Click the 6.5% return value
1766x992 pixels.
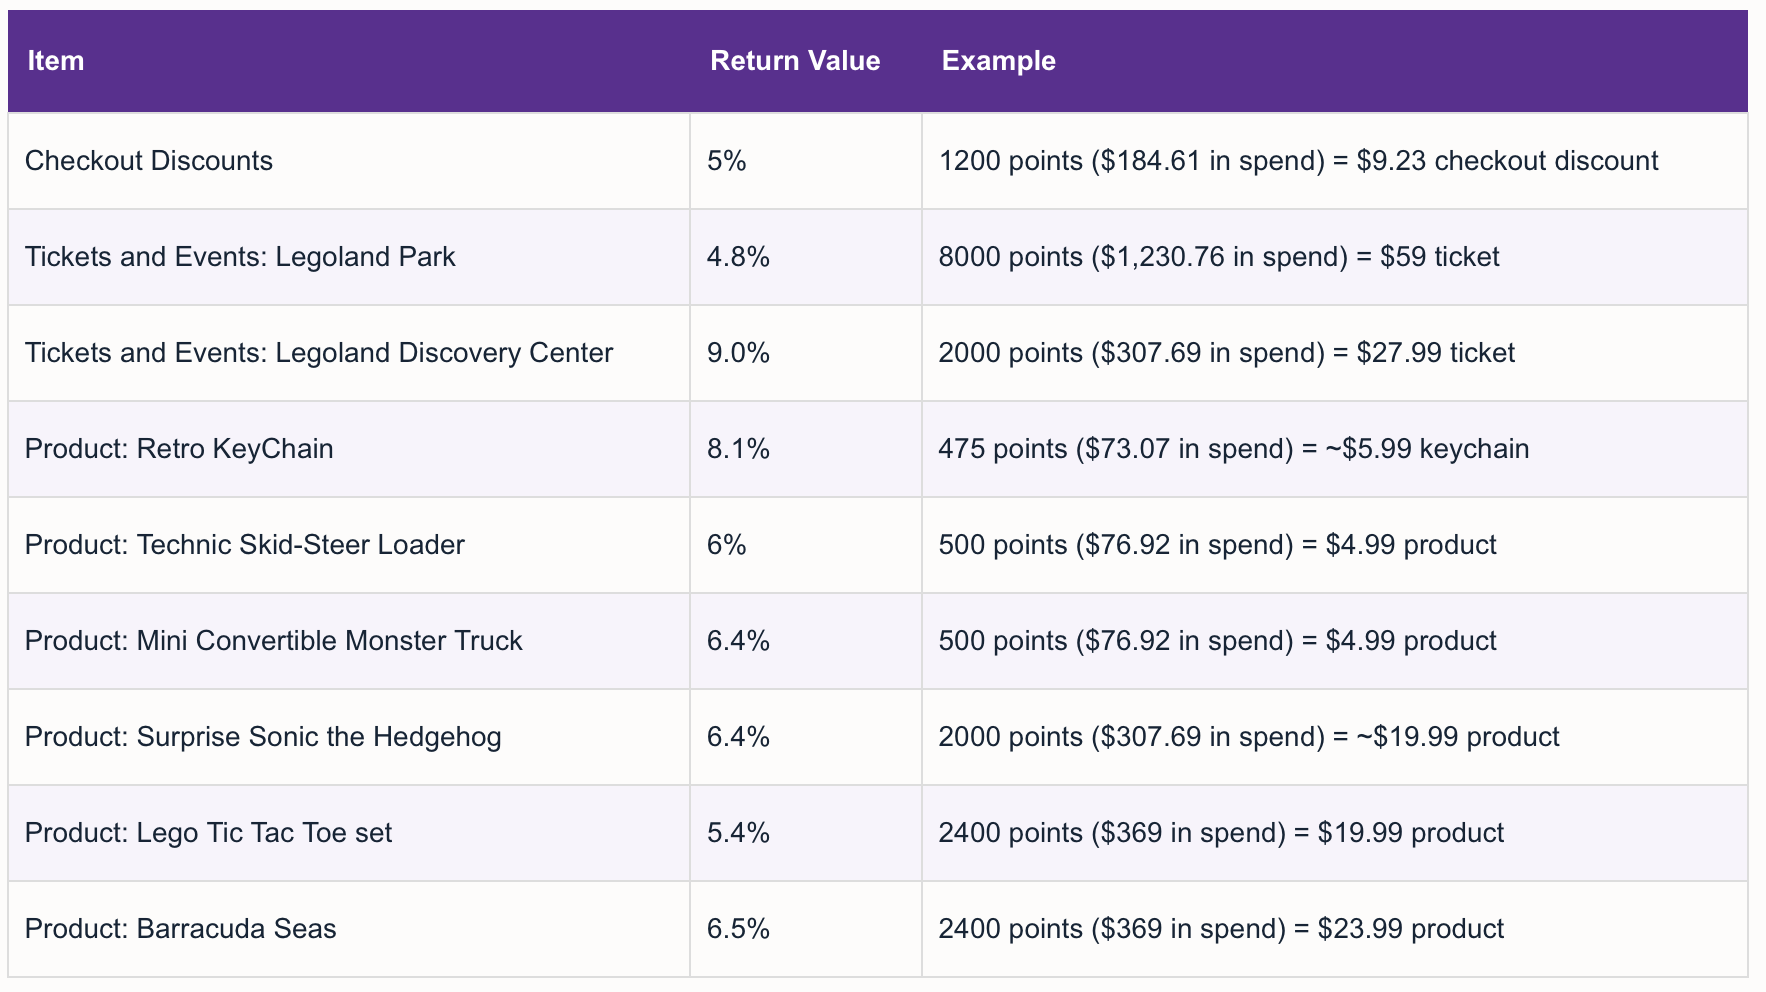coord(738,929)
